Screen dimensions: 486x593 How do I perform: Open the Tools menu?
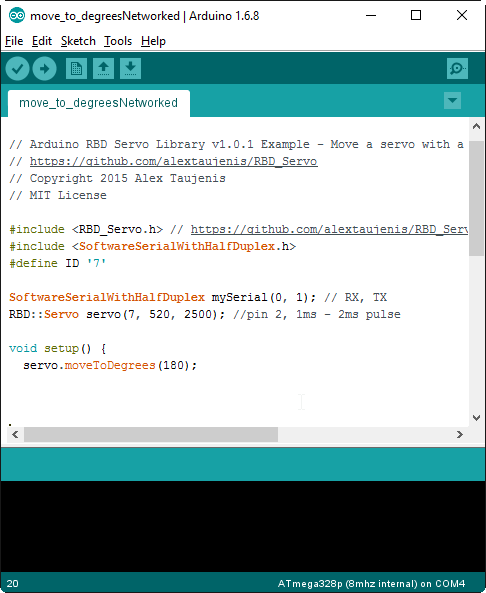118,41
